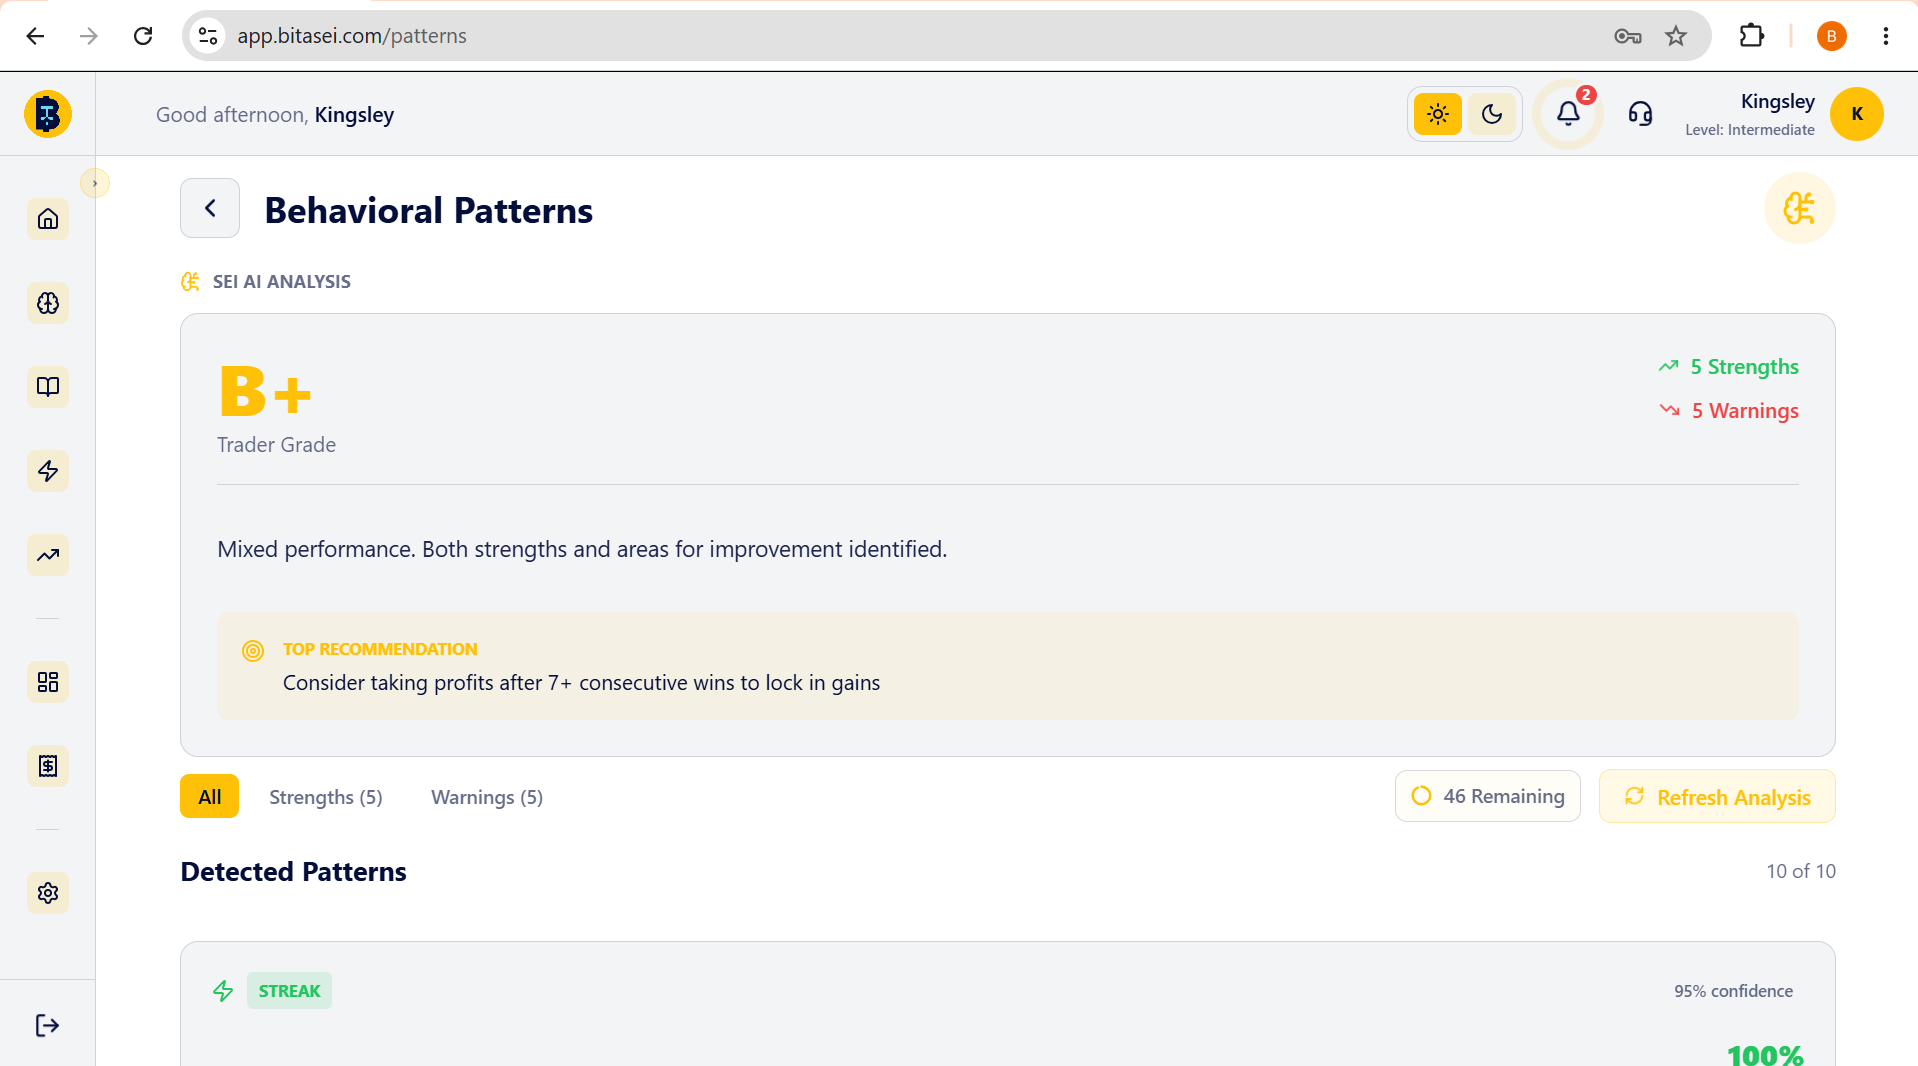Click the streak lightning icon in pattern card

coord(223,991)
